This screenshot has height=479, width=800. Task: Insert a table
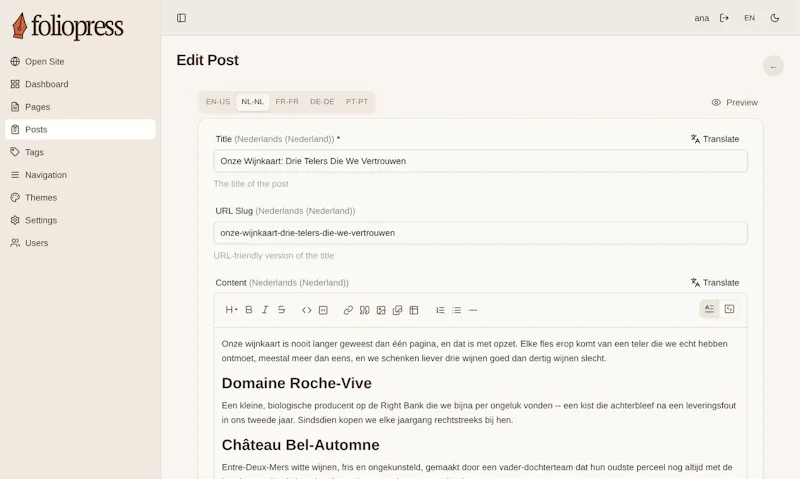click(x=414, y=310)
